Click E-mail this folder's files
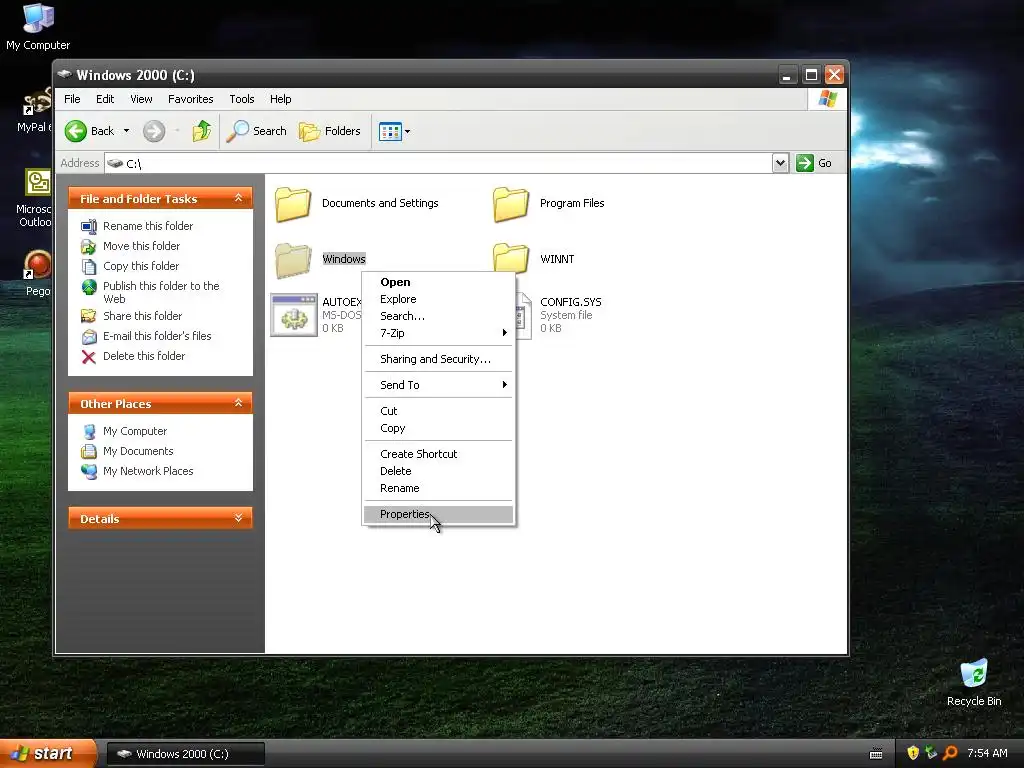This screenshot has height=768, width=1024. pos(157,336)
